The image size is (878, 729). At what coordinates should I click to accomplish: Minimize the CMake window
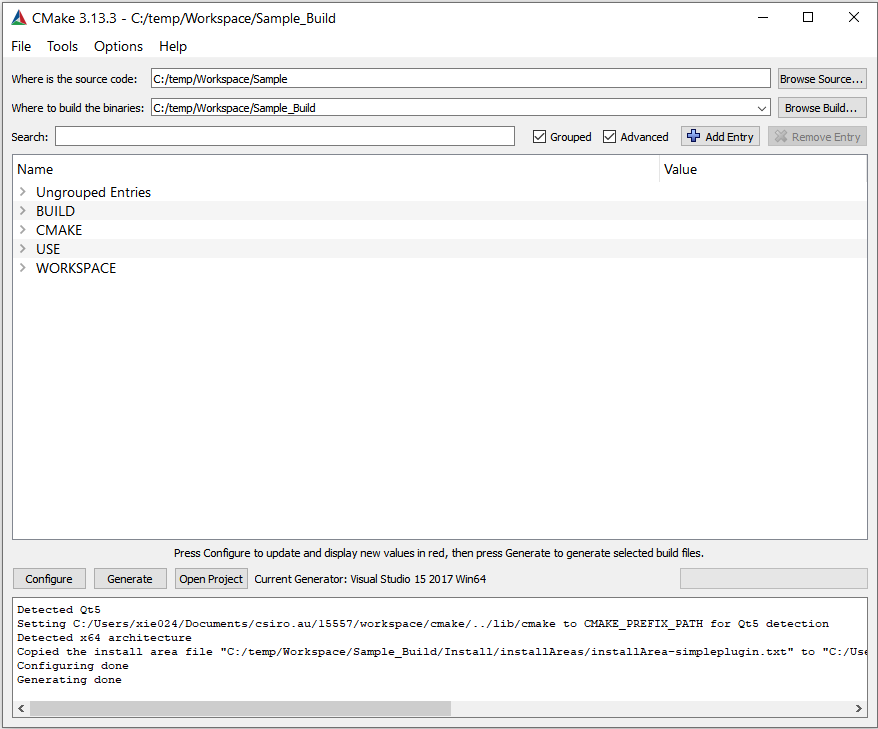(763, 17)
